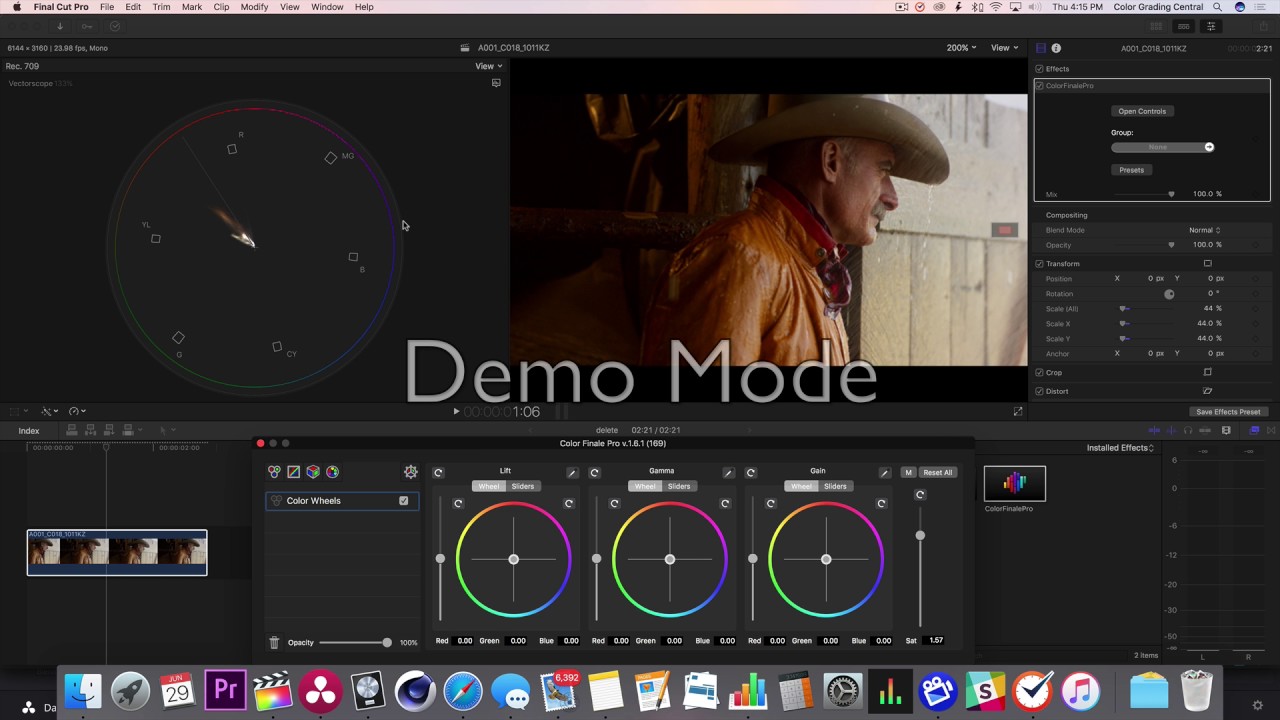This screenshot has width=1280, height=720.
Task: Open the Group None dropdown
Action: tap(1162, 147)
